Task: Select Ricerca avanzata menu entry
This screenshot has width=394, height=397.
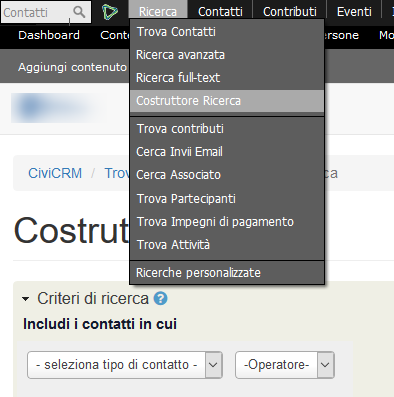Action: (227, 55)
